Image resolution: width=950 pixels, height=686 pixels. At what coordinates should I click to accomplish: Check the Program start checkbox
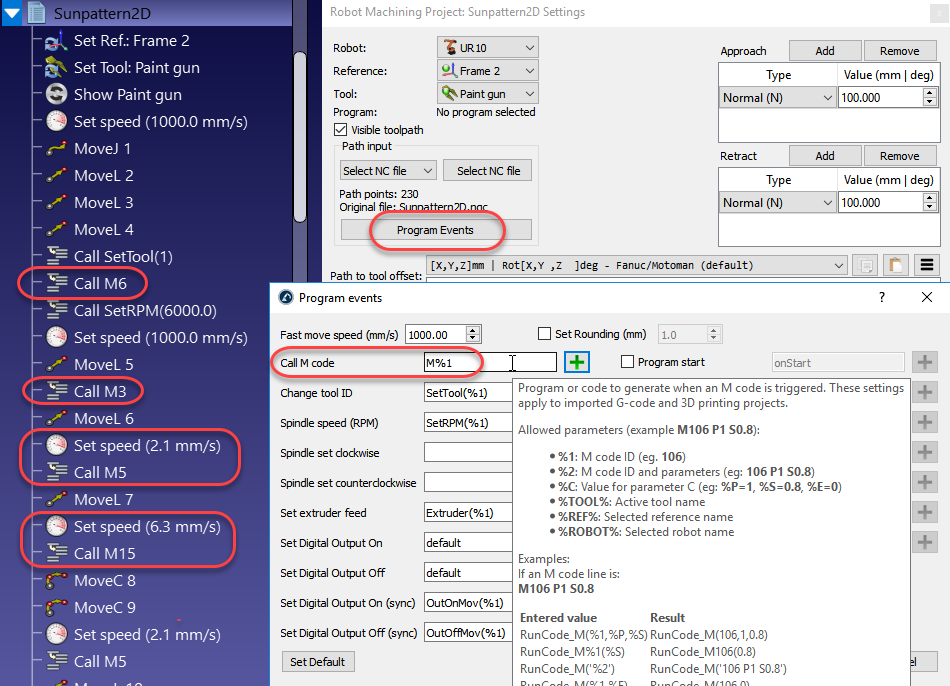coord(627,362)
